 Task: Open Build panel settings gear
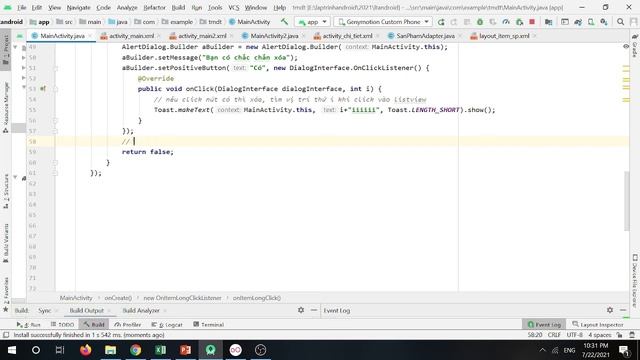point(301,310)
